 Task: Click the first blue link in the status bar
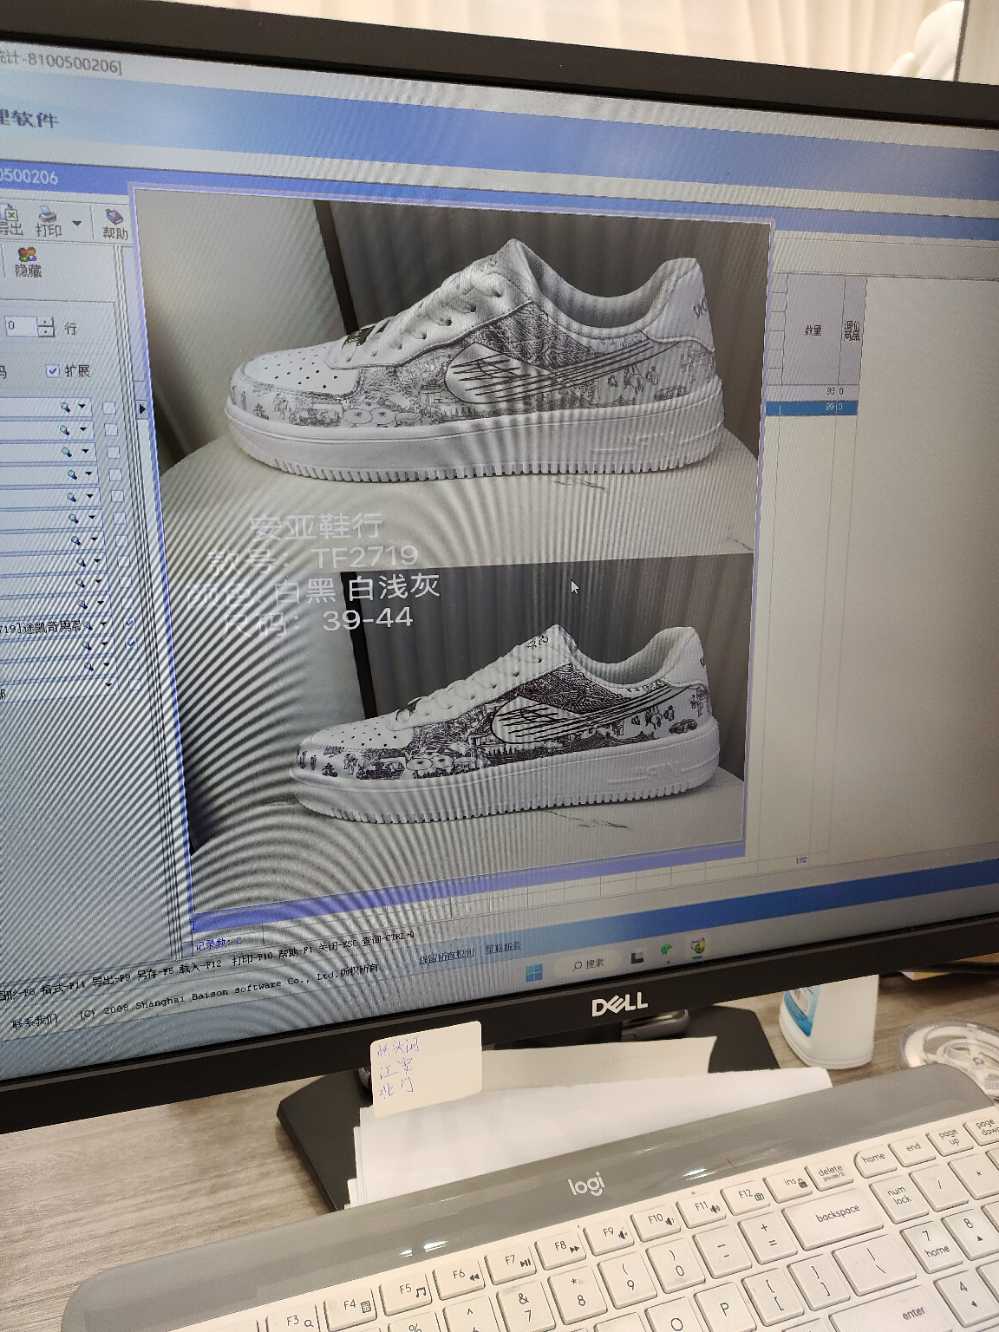click(x=448, y=957)
